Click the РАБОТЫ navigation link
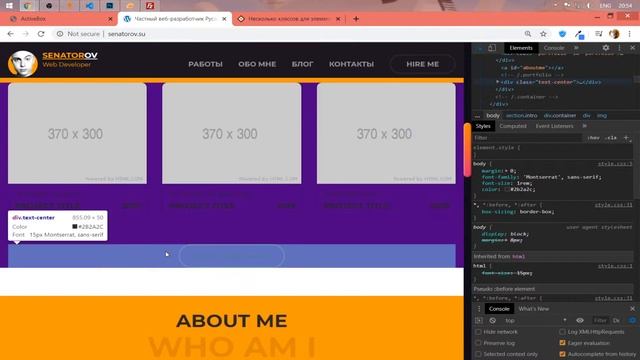The height and width of the screenshot is (360, 640). 205,64
